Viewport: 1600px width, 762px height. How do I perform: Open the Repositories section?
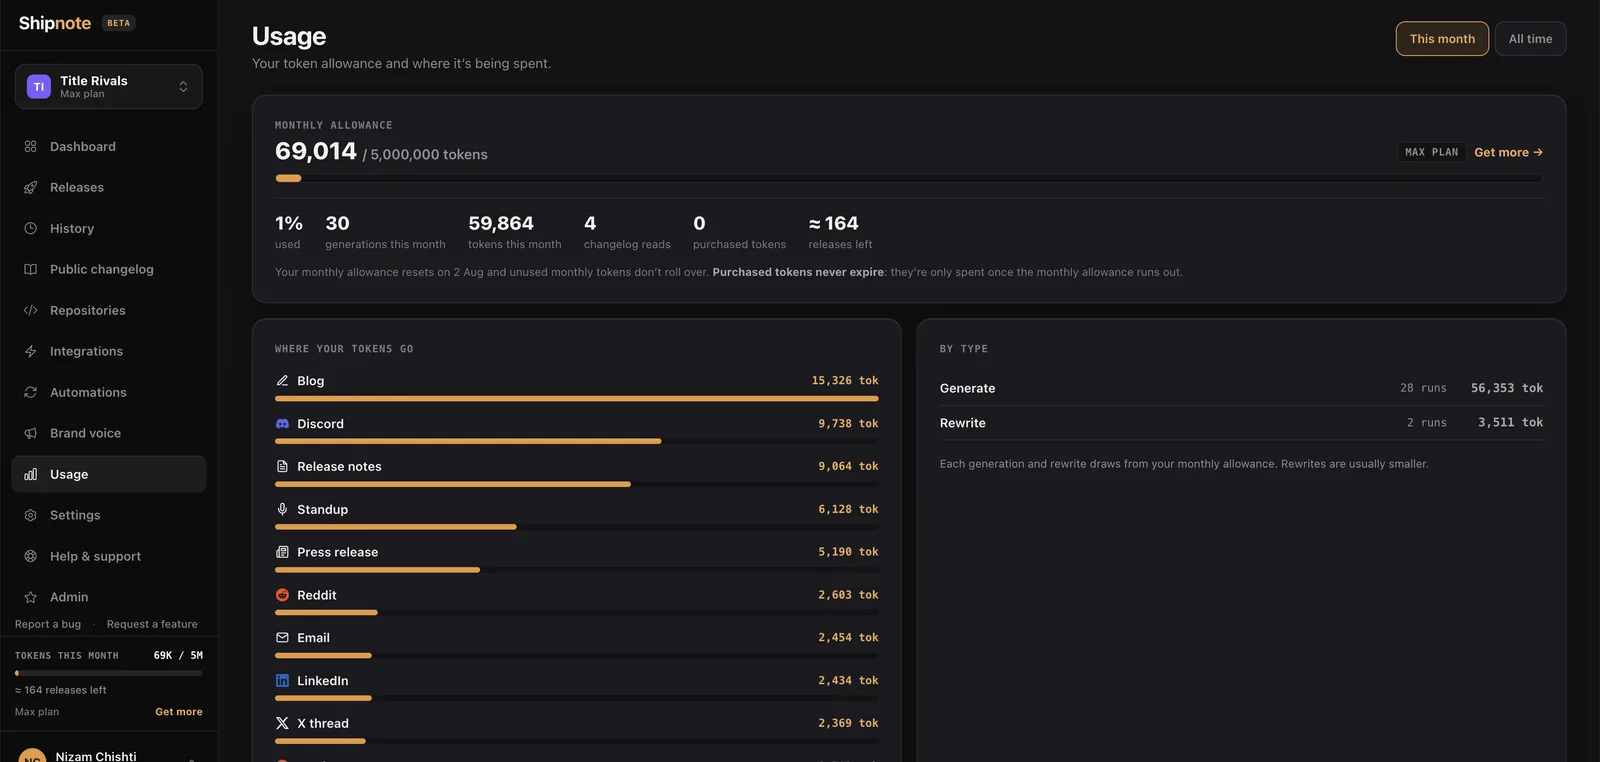coord(109,310)
